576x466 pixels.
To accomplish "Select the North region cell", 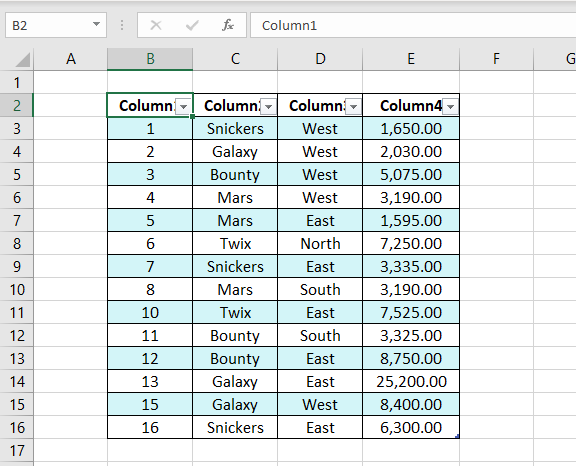I will pyautogui.click(x=320, y=243).
